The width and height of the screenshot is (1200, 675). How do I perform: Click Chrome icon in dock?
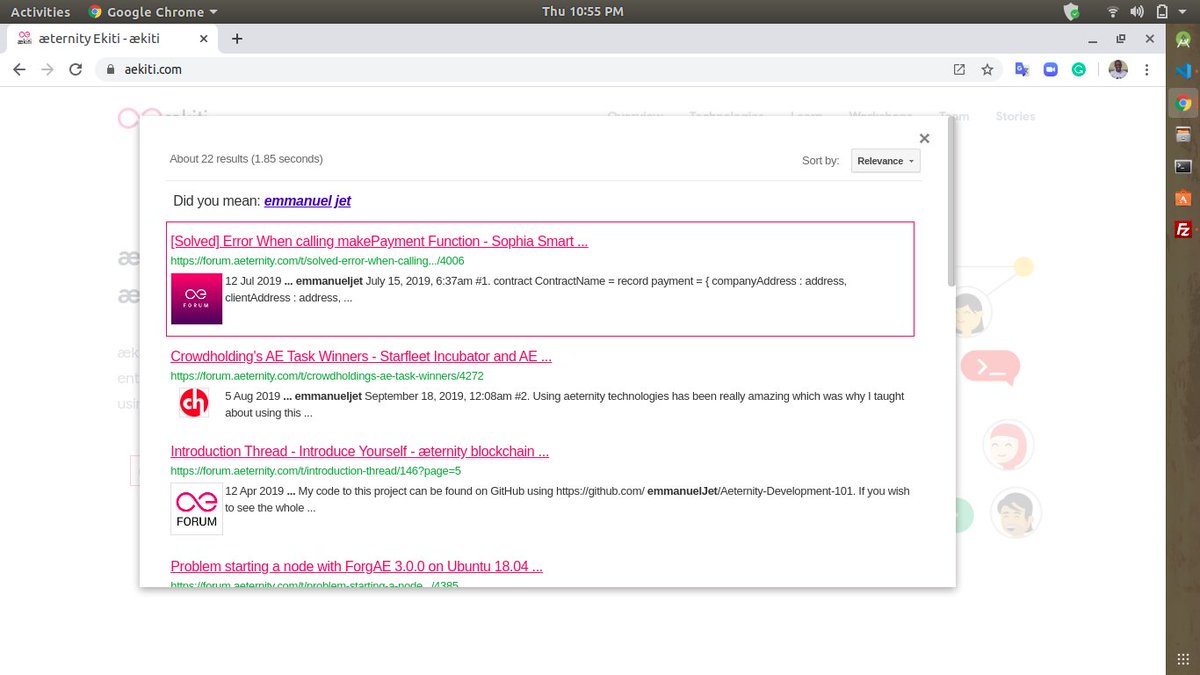[x=1183, y=103]
